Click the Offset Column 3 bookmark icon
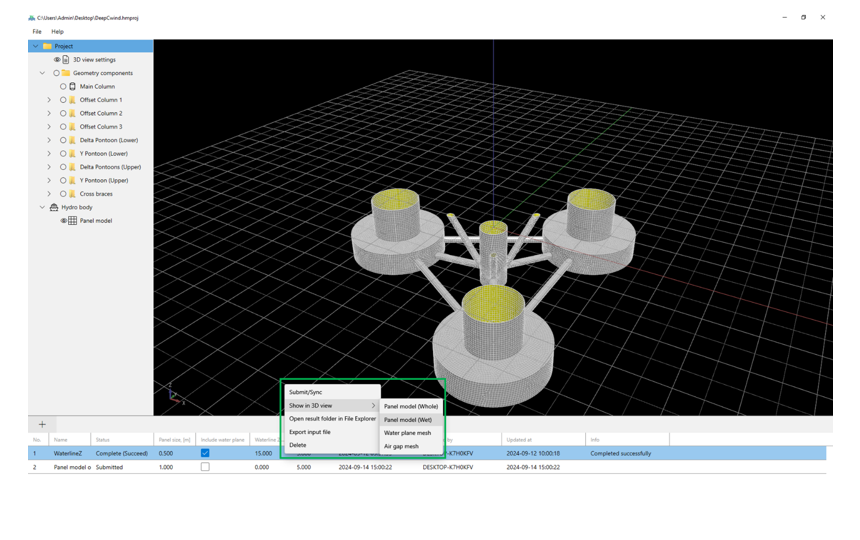 tap(72, 127)
